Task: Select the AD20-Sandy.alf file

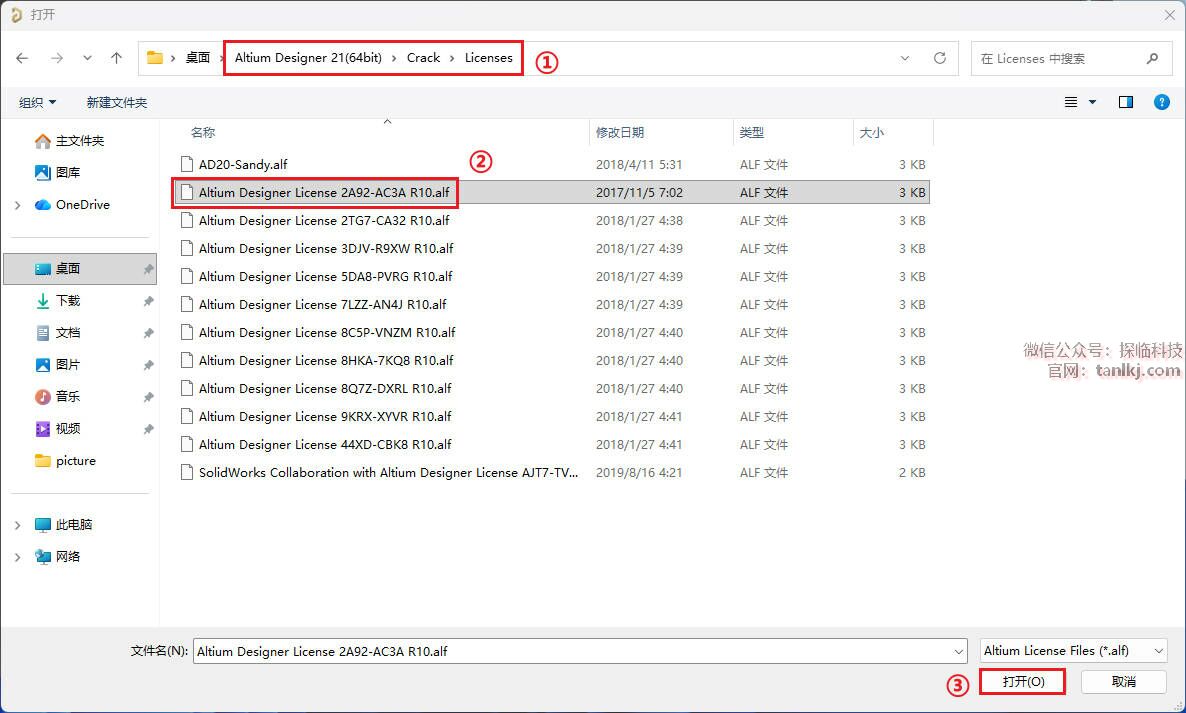Action: tap(551, 164)
